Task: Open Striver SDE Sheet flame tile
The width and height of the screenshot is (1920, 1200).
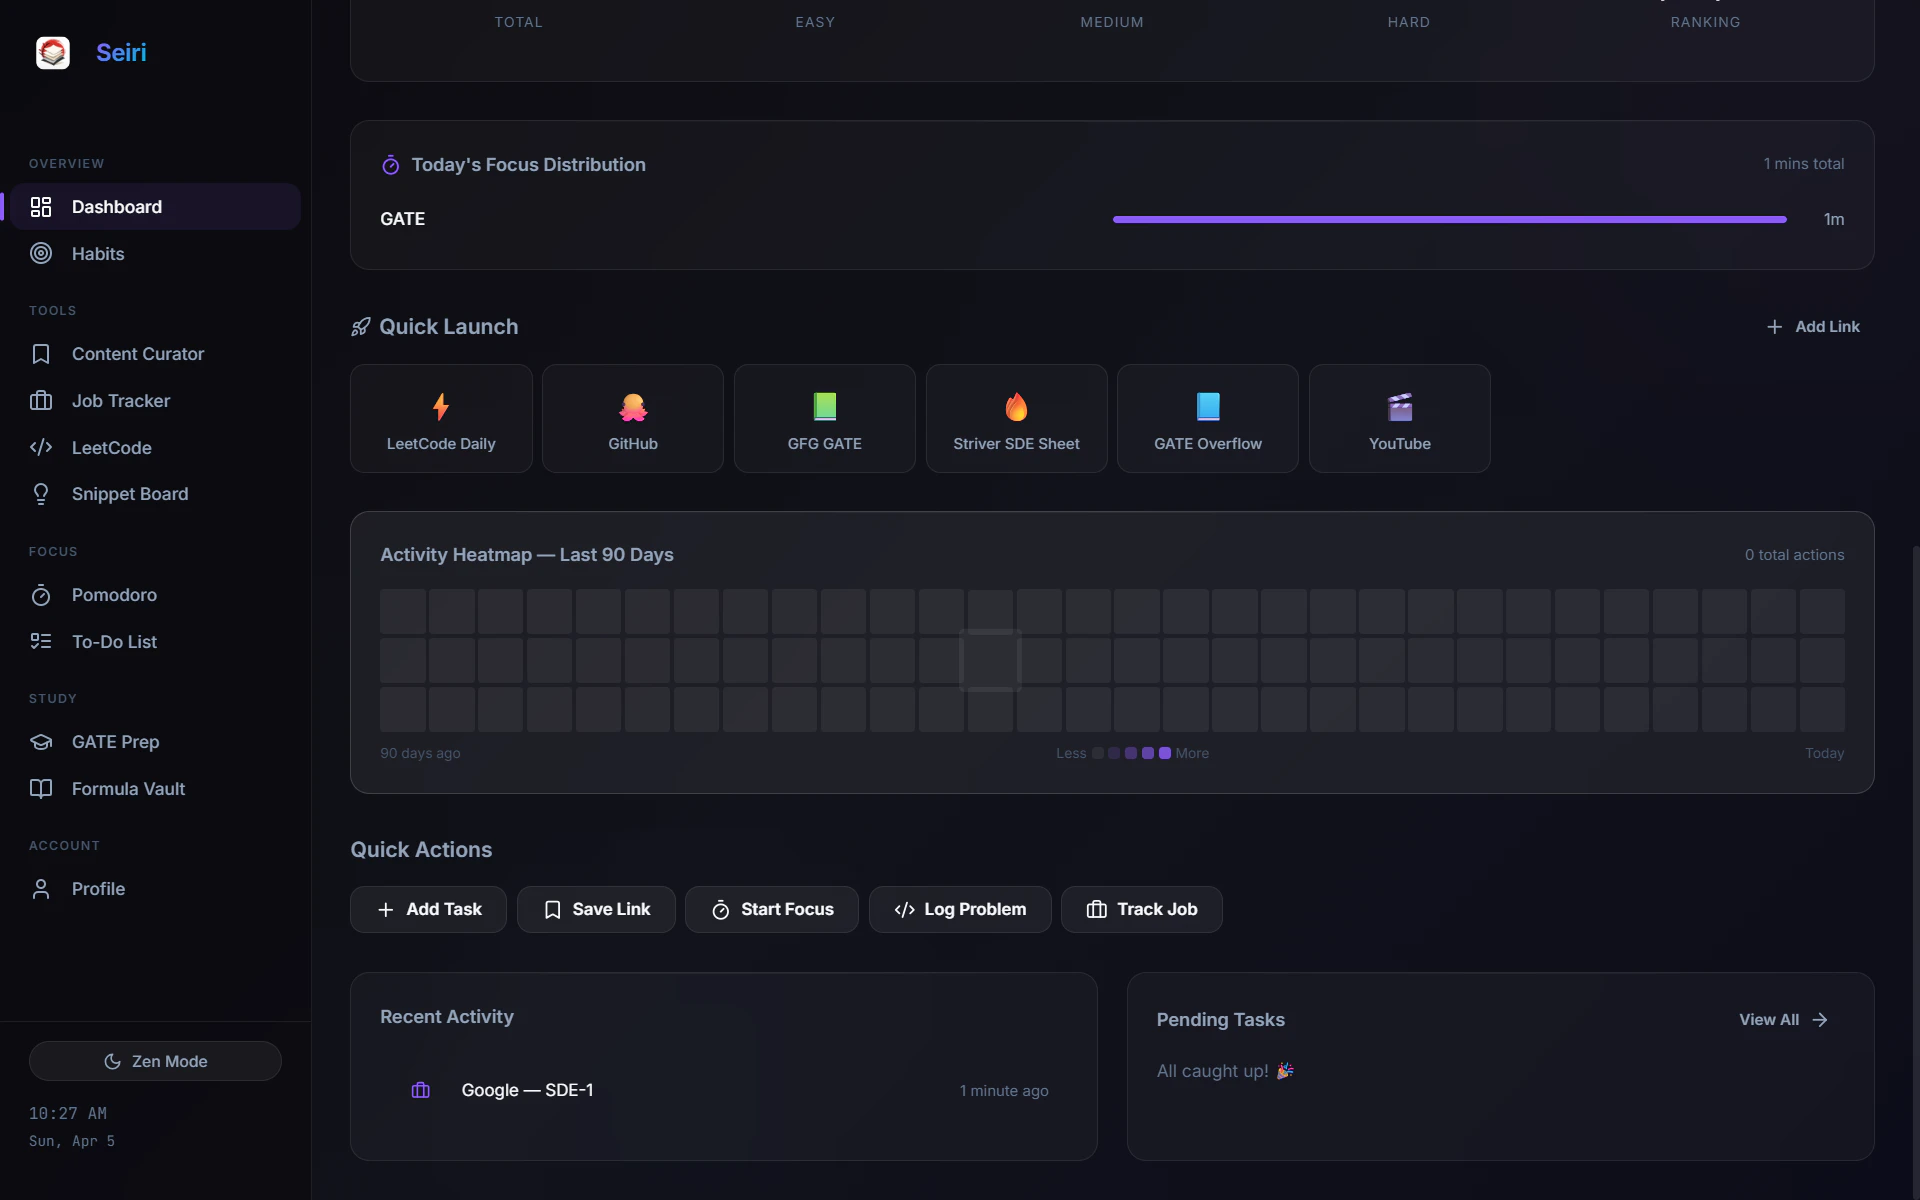Action: [1016, 418]
